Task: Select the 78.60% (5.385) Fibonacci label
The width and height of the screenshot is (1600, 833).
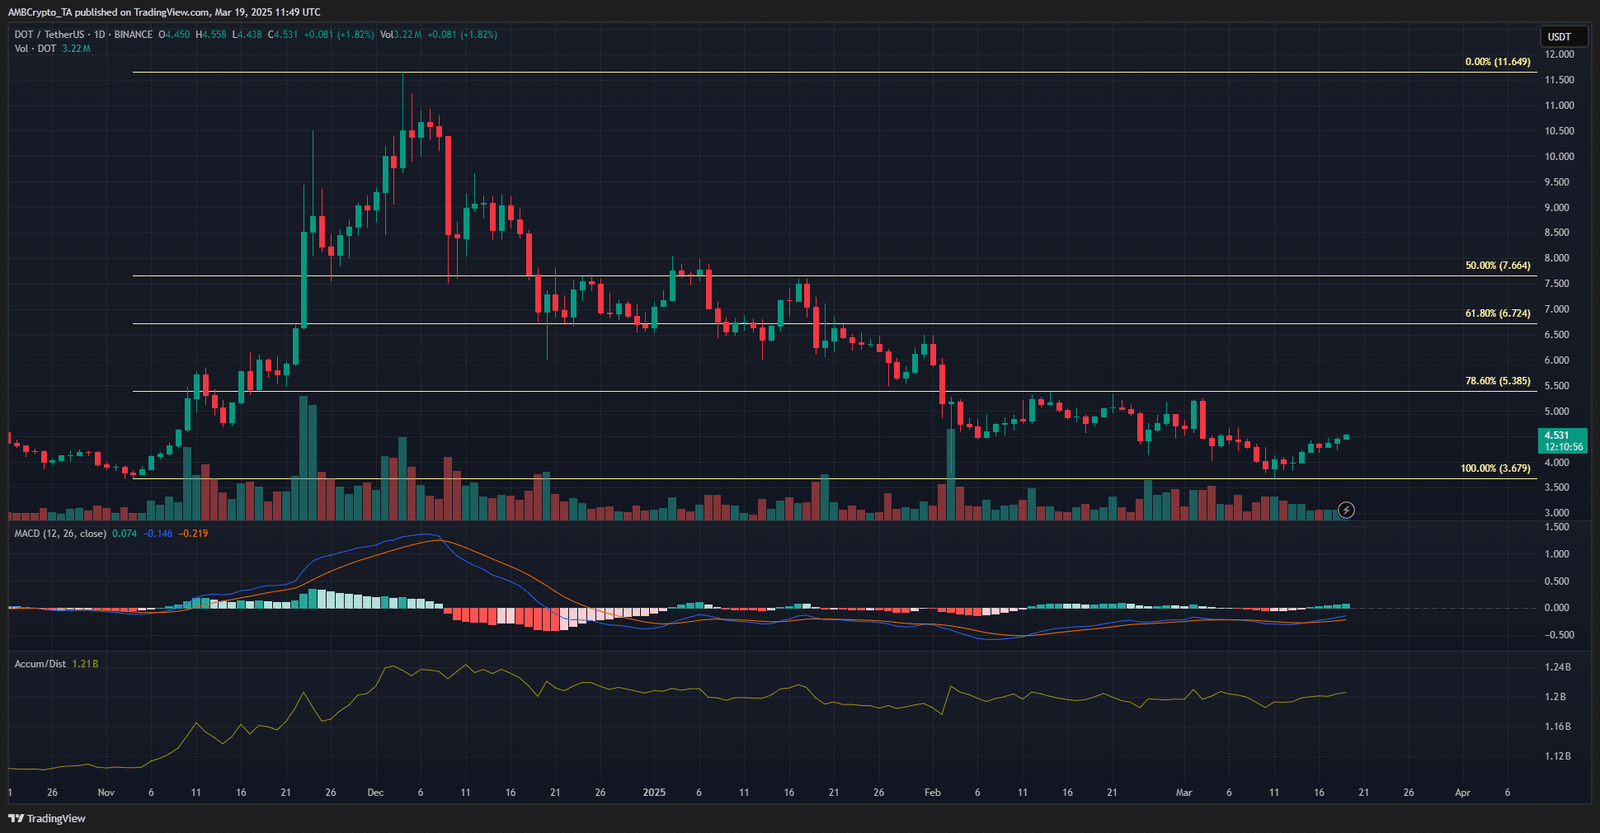Action: [x=1497, y=381]
